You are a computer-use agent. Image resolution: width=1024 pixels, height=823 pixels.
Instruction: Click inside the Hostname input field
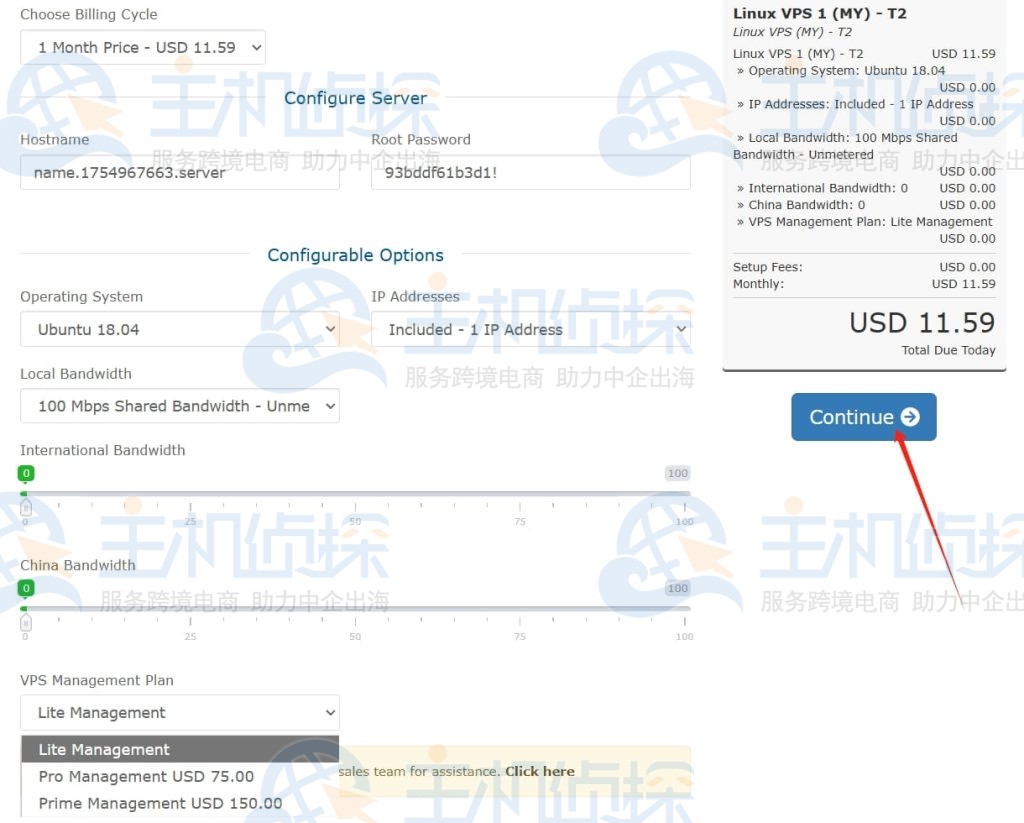[179, 172]
